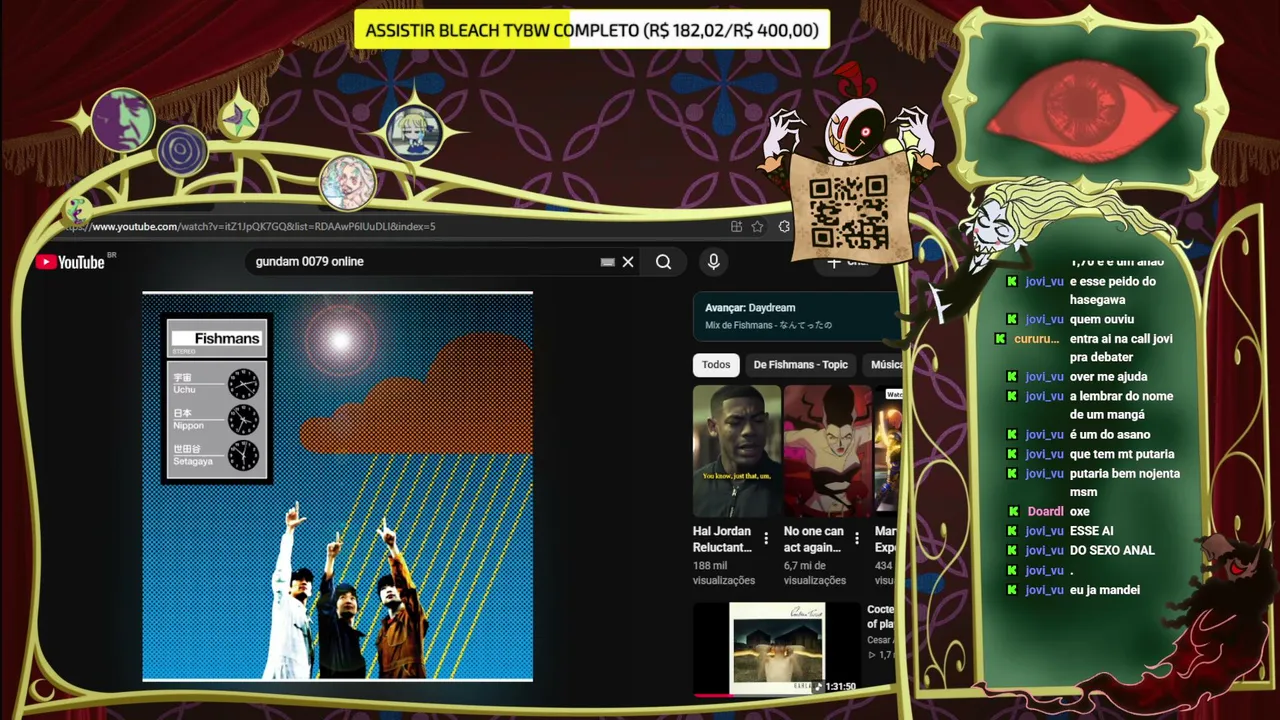Open the Hal Jordan Reluctant video title
This screenshot has height=720, width=1280.
click(722, 539)
